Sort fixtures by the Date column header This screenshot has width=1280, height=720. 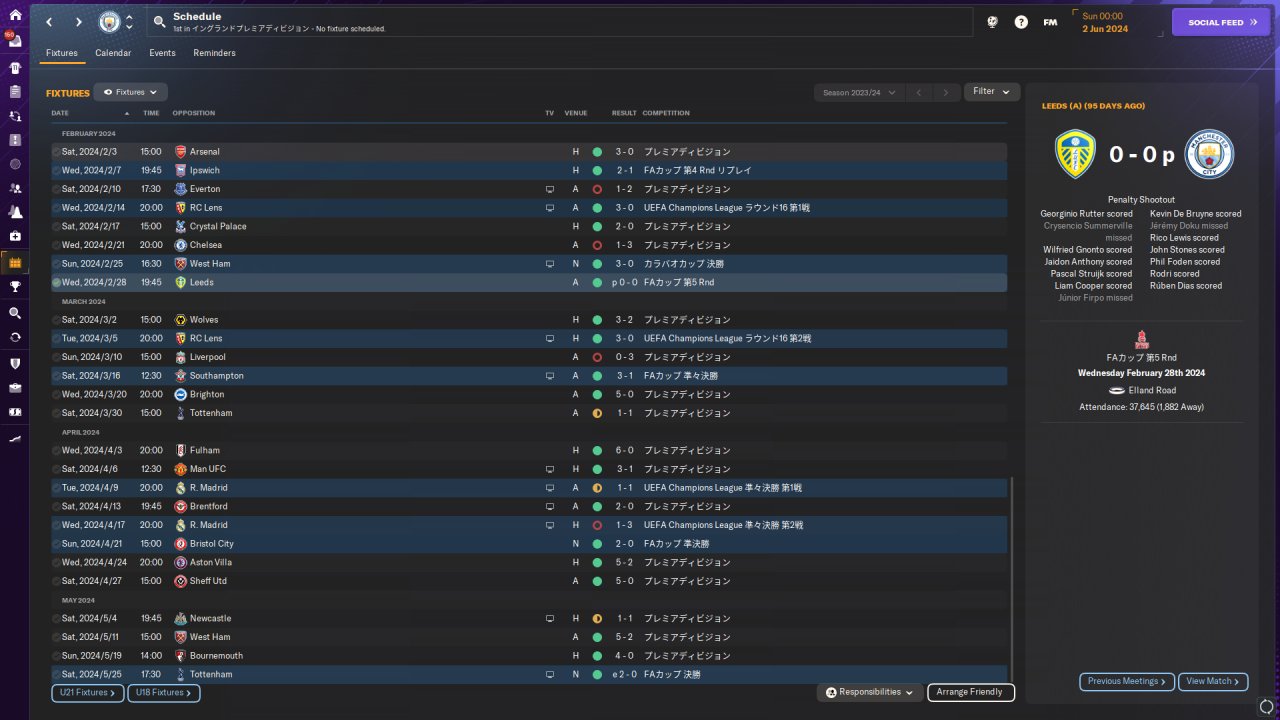point(60,113)
